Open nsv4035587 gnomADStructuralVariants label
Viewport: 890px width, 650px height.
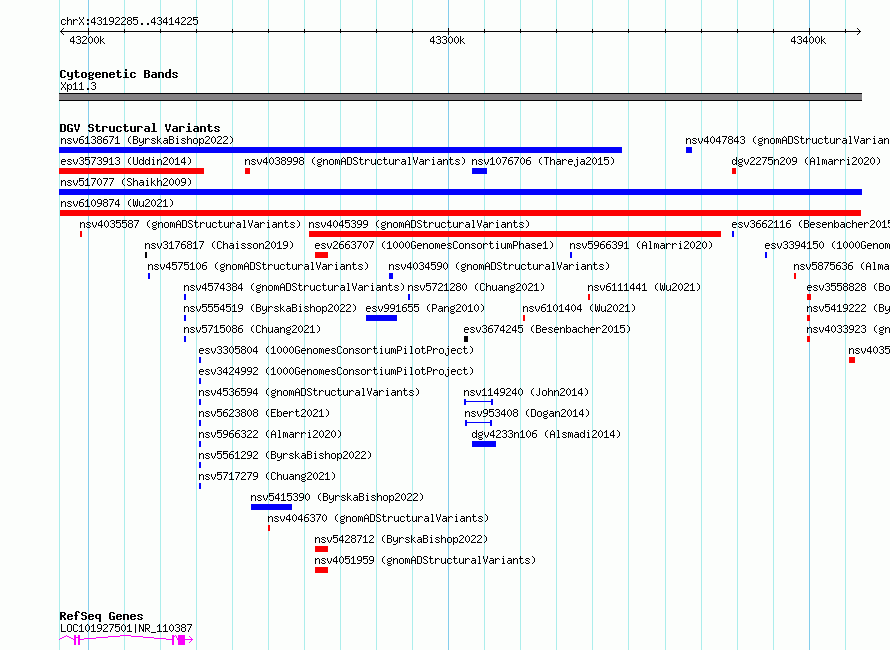tap(190, 224)
